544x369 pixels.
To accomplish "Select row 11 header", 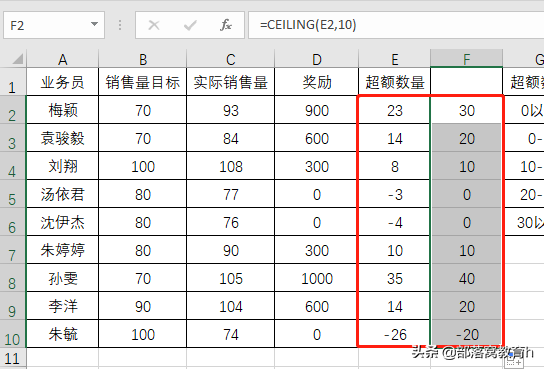I will click(12, 358).
